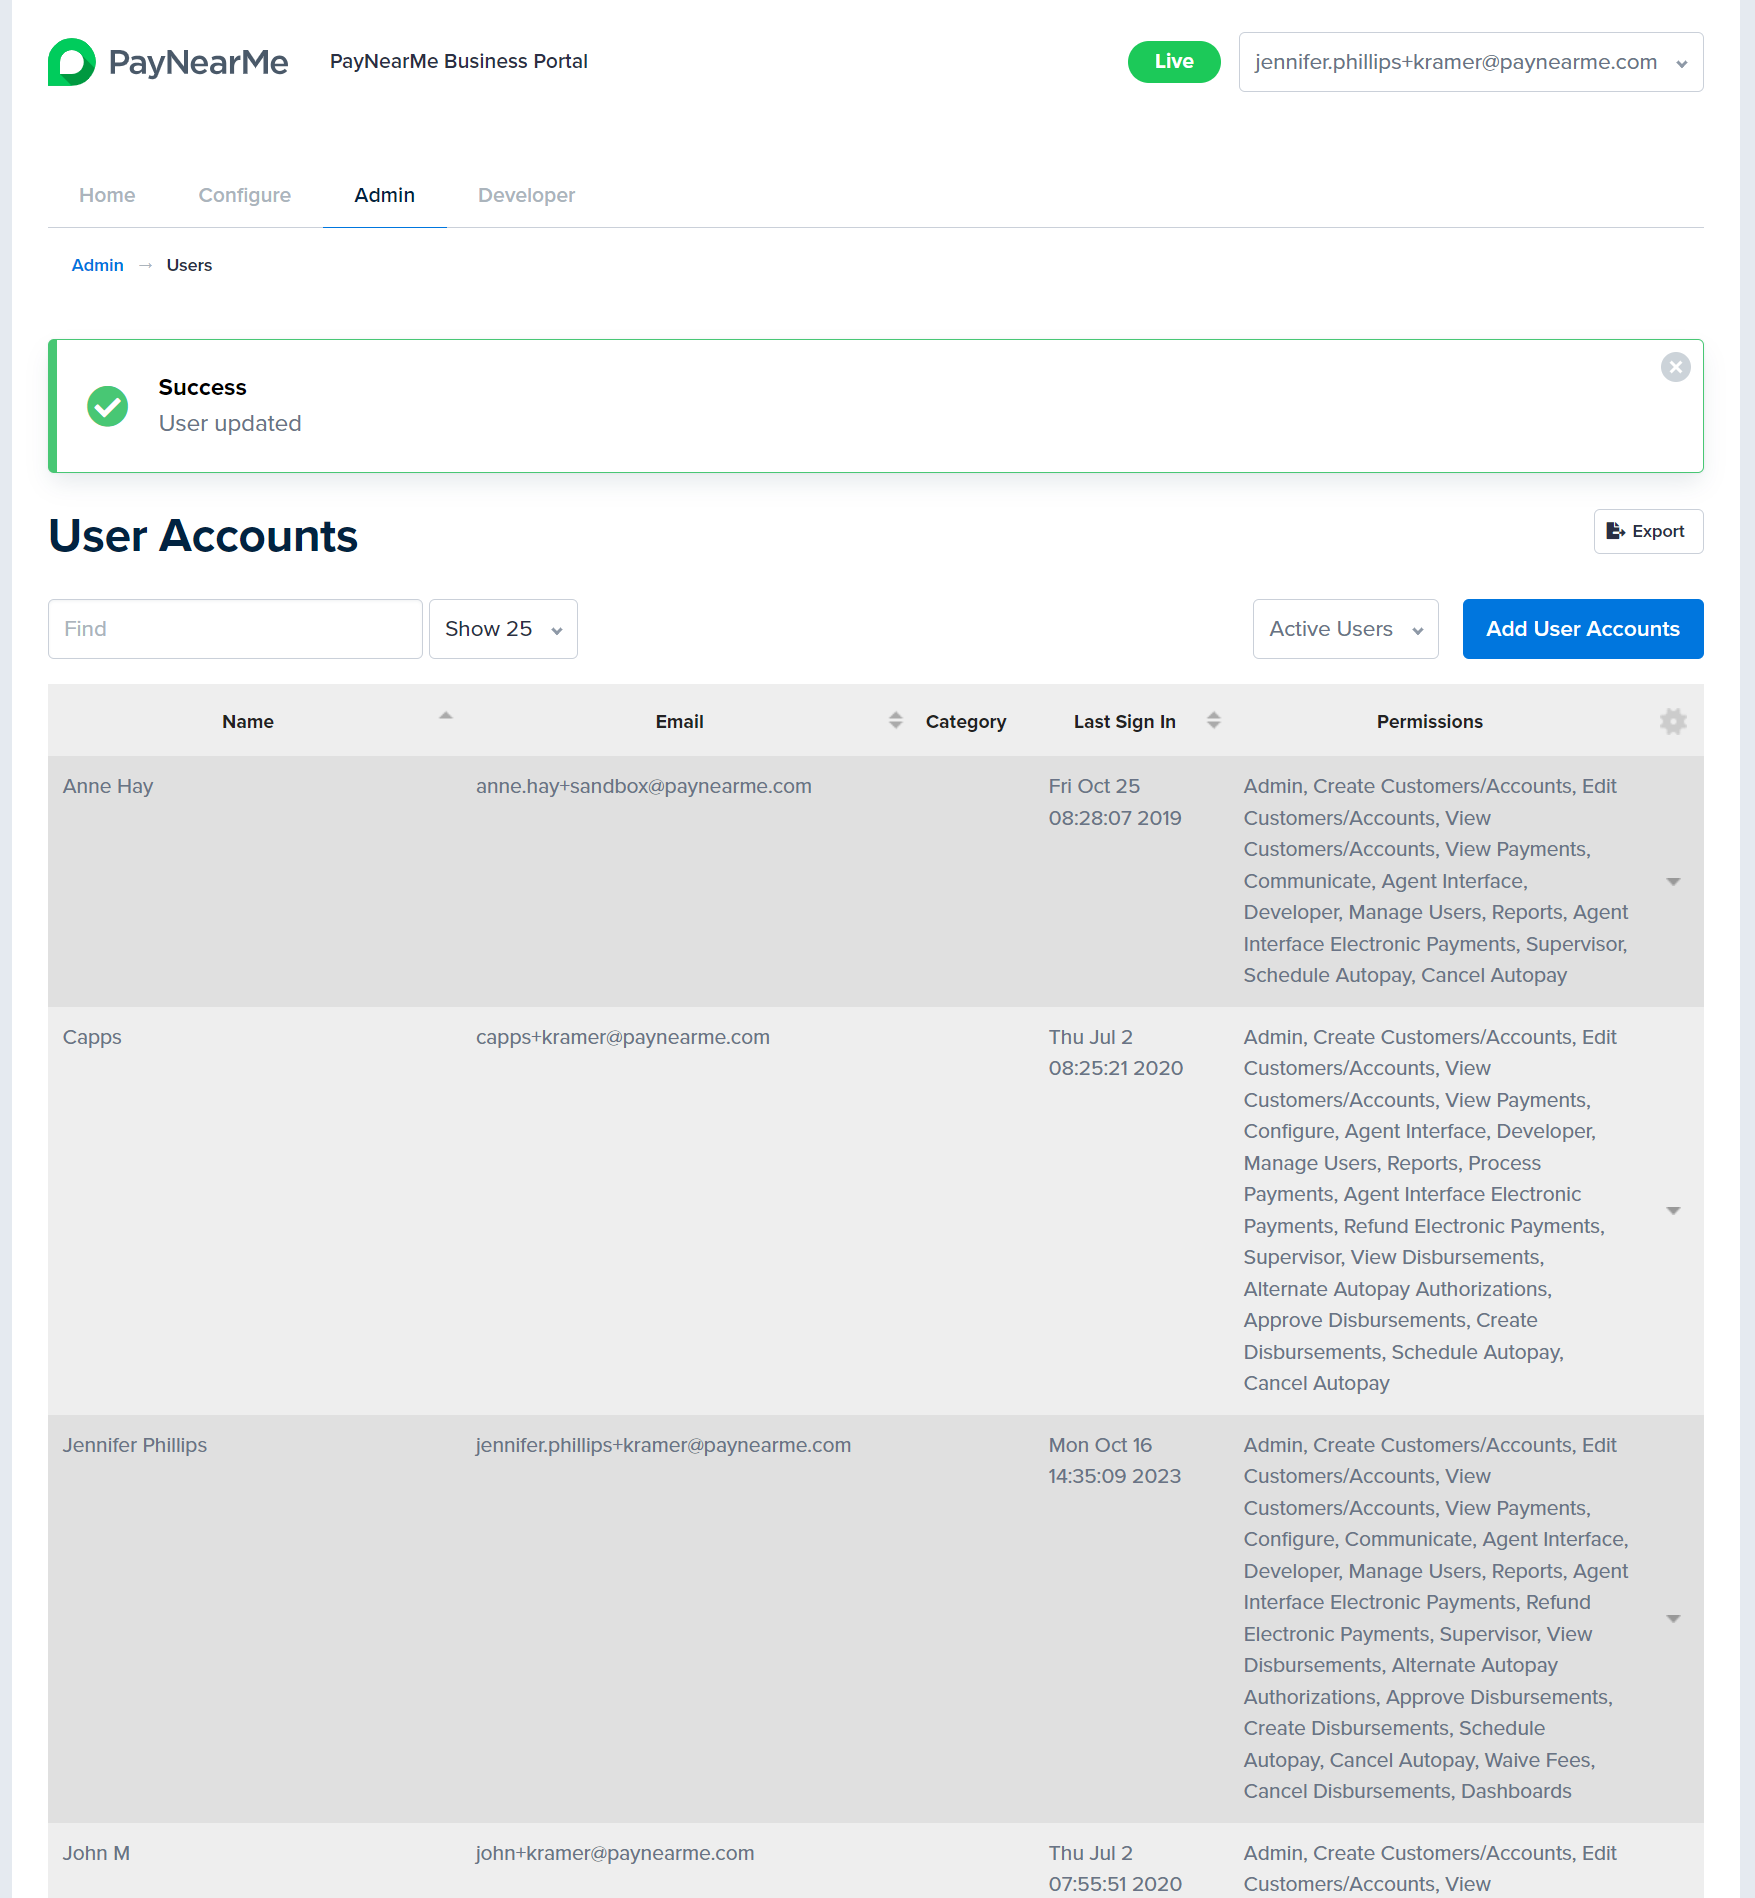This screenshot has height=1898, width=1755.
Task: Switch to the Configure tab
Action: pyautogui.click(x=245, y=195)
